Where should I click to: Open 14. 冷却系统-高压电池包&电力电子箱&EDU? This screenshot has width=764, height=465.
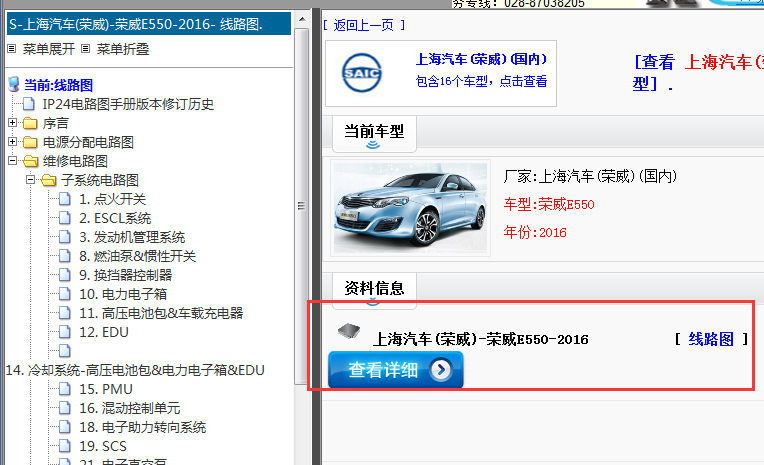click(x=135, y=370)
